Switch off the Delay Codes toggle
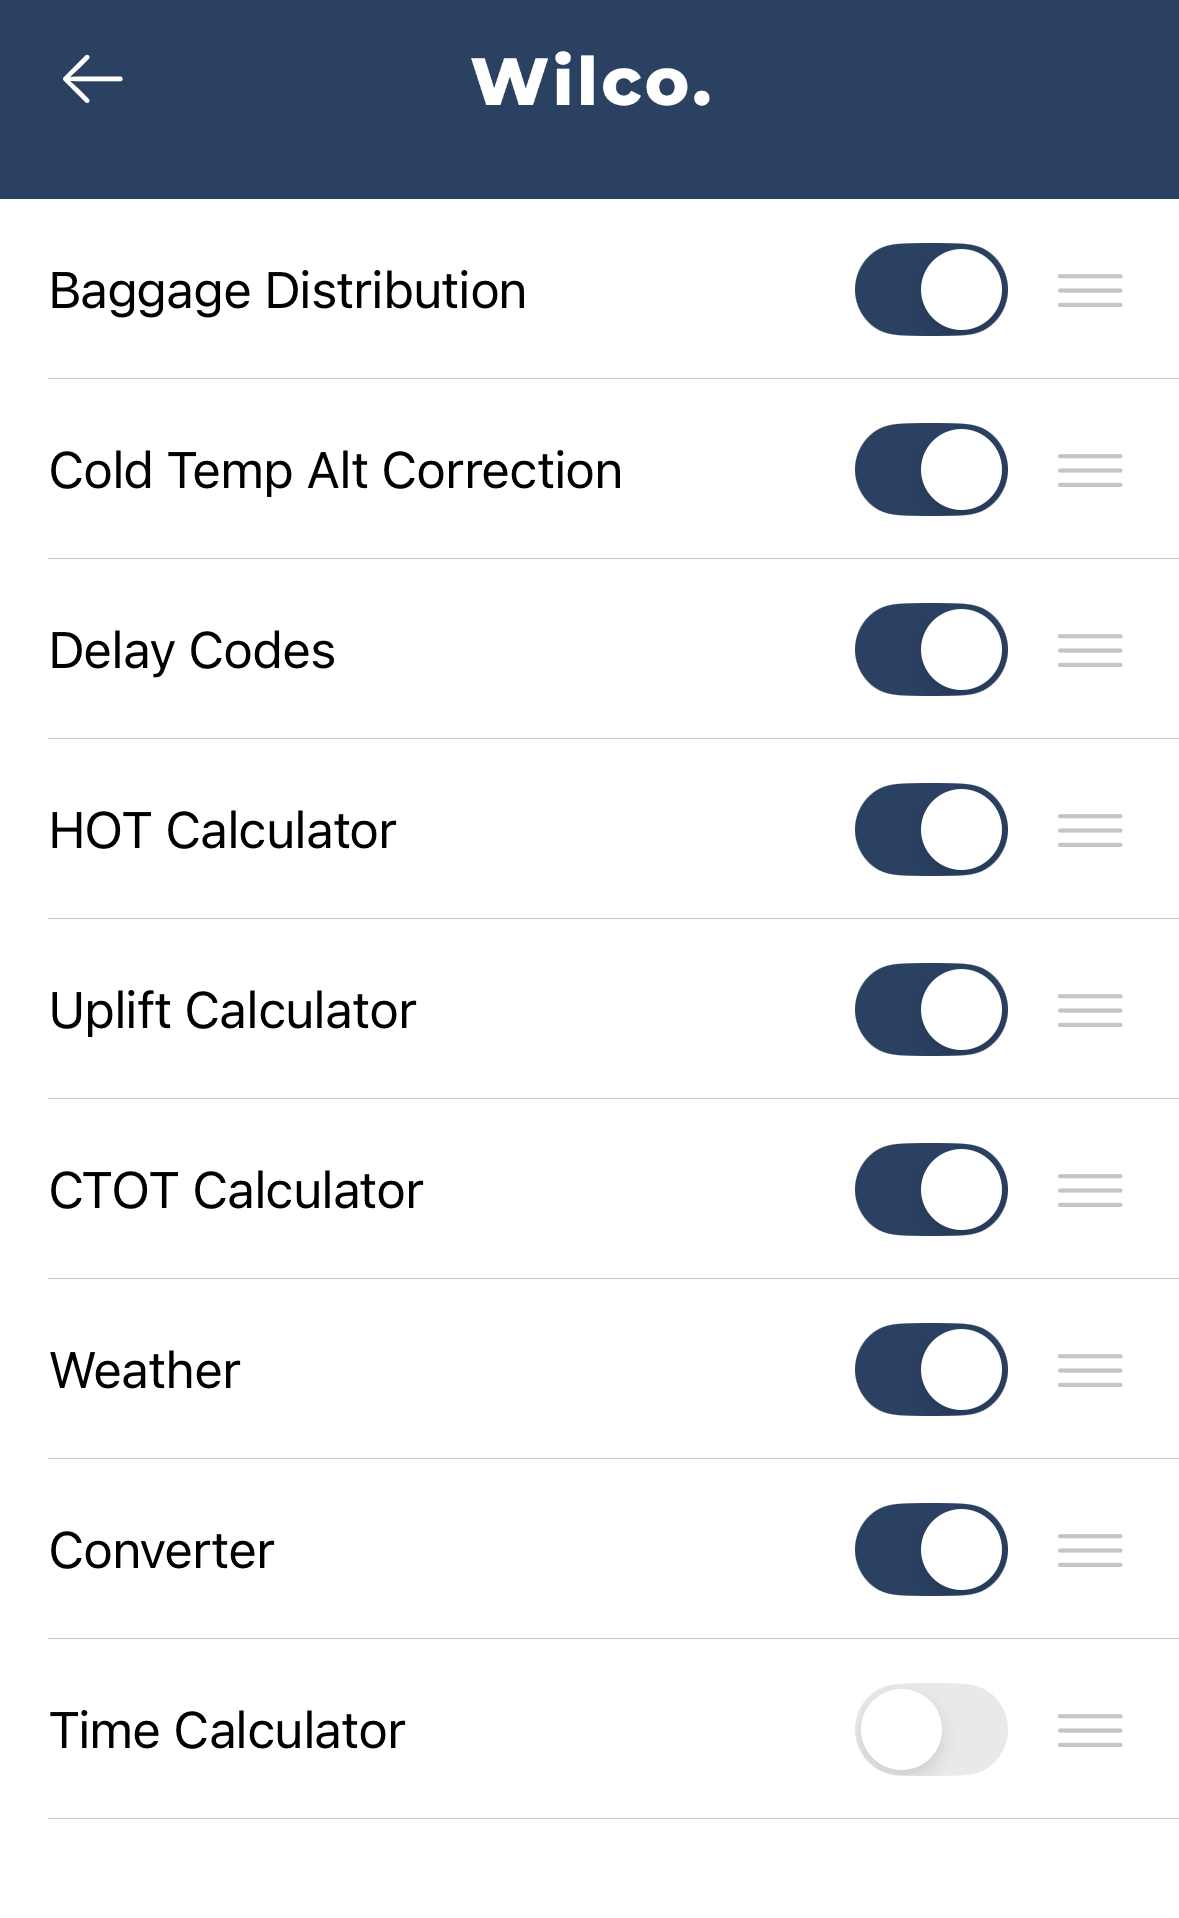The image size is (1179, 1918). 930,650
